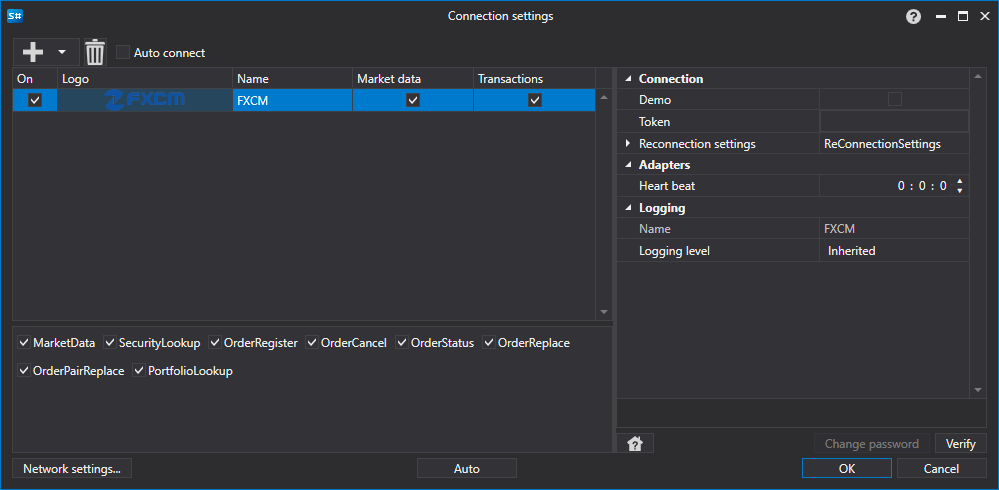Uncheck the SecurityLookup checkbox
Viewport: 999px width, 490px height.
[x=110, y=343]
